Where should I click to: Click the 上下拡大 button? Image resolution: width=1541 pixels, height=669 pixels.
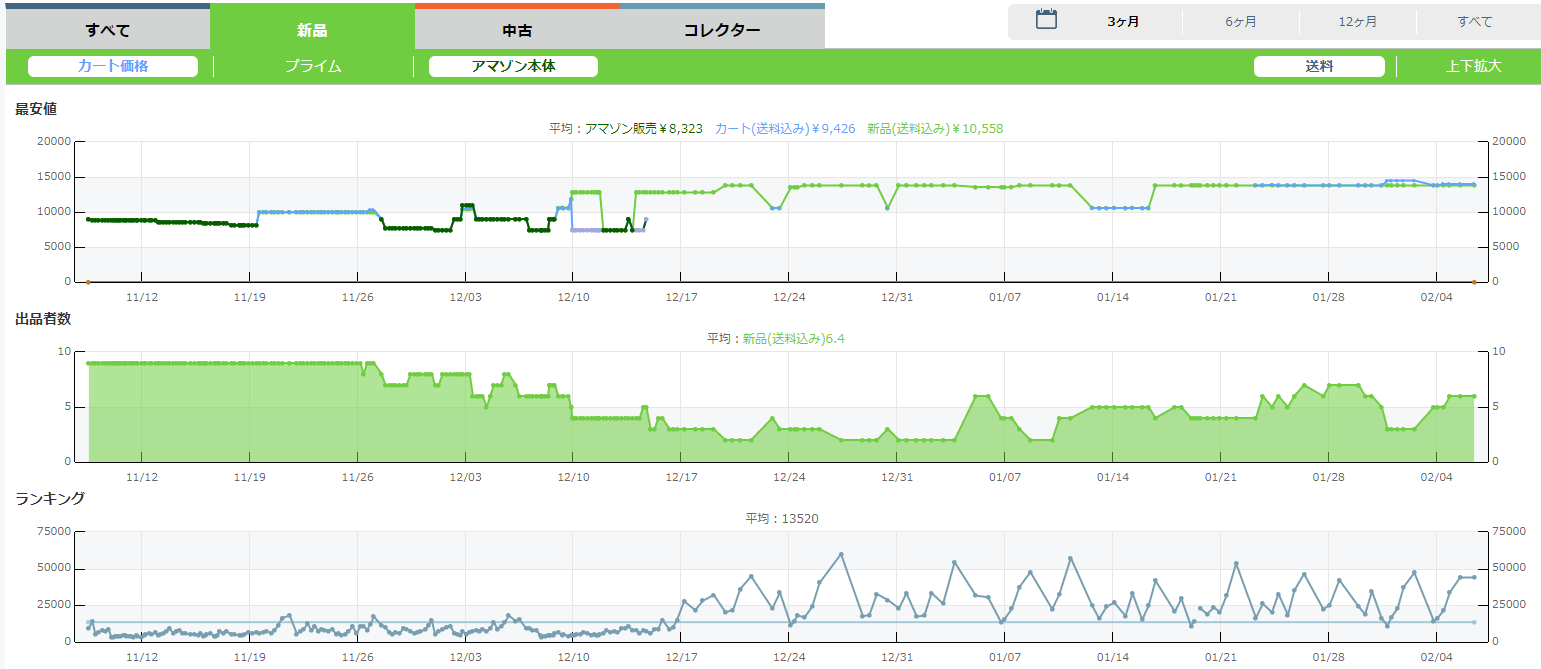[1473, 67]
